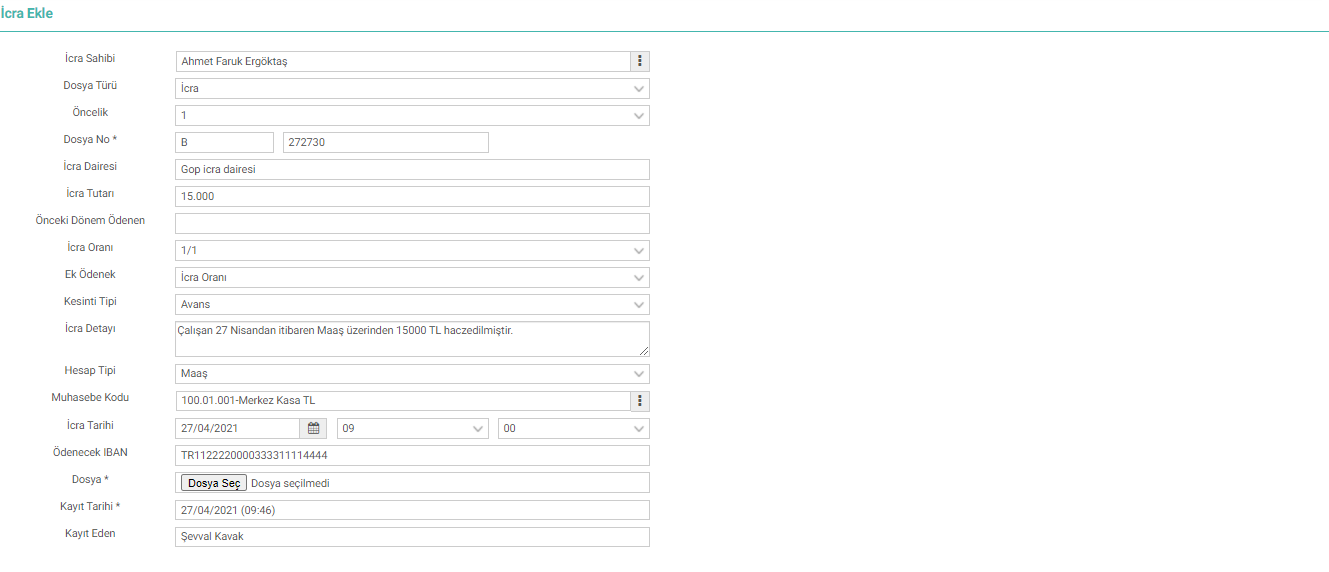This screenshot has width=1329, height=572.
Task: Click the İcra Tutarı field showing 15.000
Action: [412, 196]
